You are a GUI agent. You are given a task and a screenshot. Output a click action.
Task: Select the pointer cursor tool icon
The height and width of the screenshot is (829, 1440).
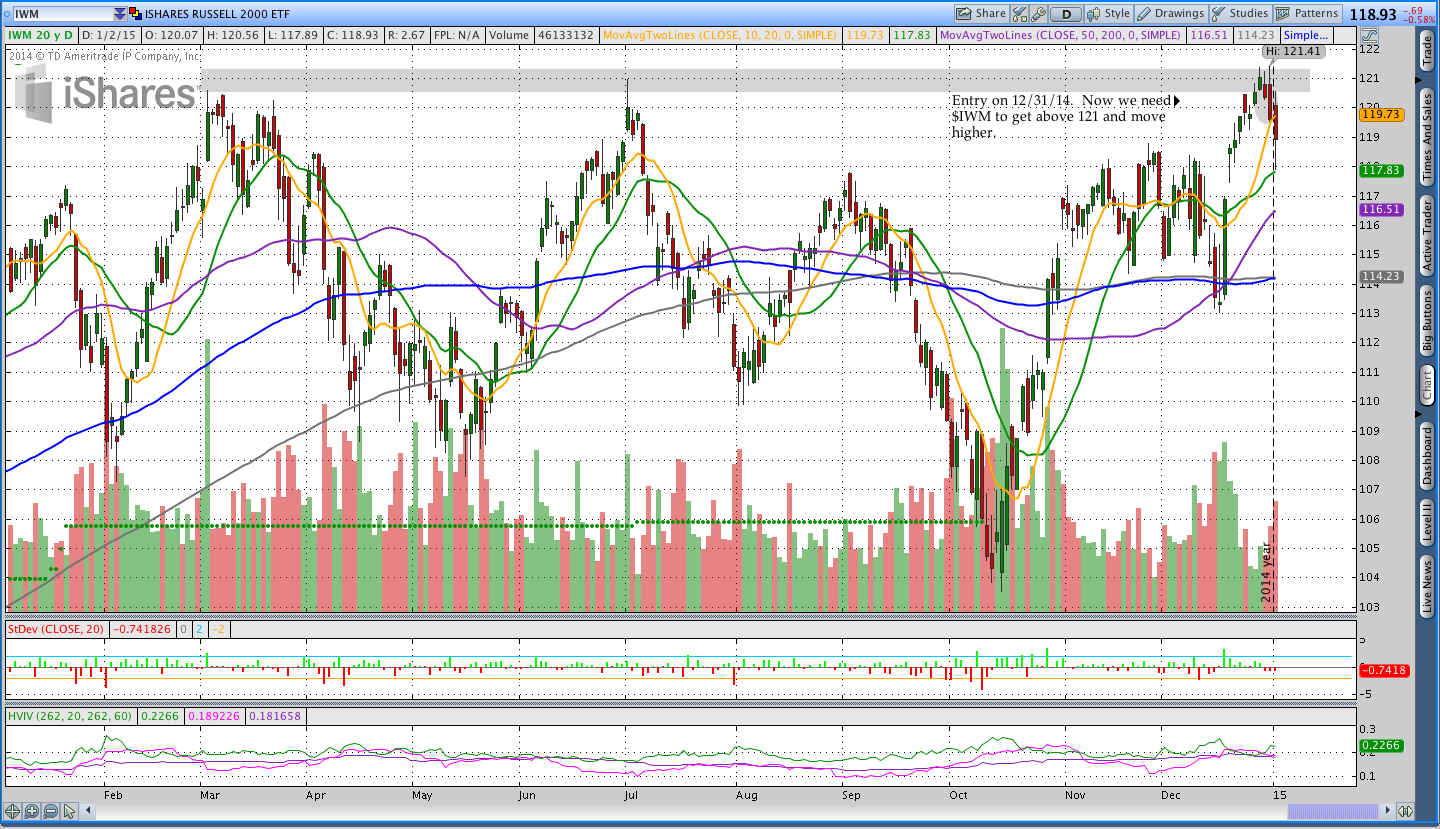click(x=69, y=811)
